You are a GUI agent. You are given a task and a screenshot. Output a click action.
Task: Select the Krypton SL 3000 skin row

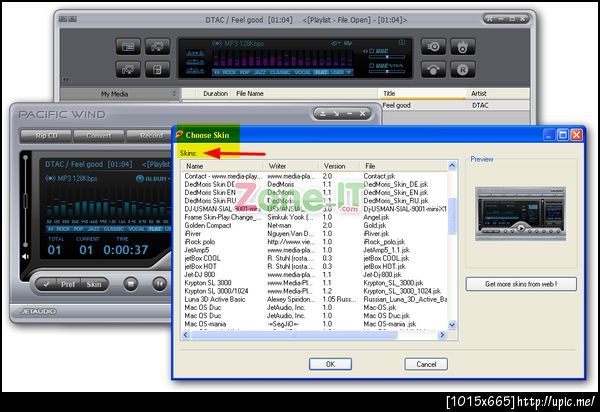point(314,283)
